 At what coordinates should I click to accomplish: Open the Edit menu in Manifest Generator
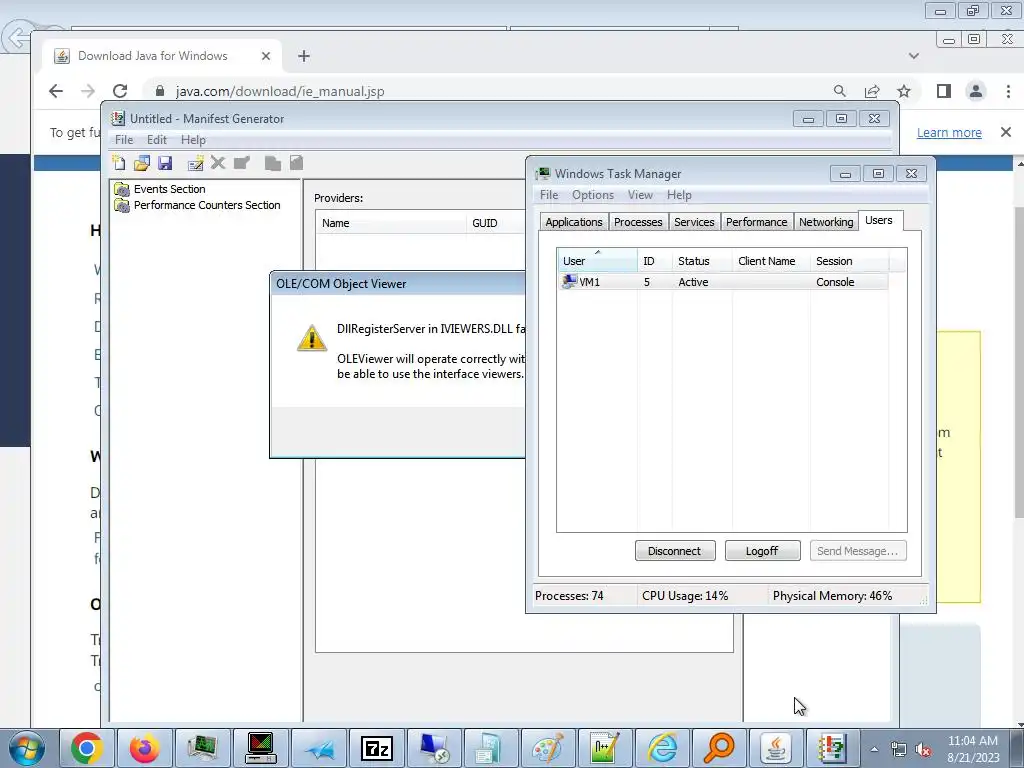tap(157, 140)
